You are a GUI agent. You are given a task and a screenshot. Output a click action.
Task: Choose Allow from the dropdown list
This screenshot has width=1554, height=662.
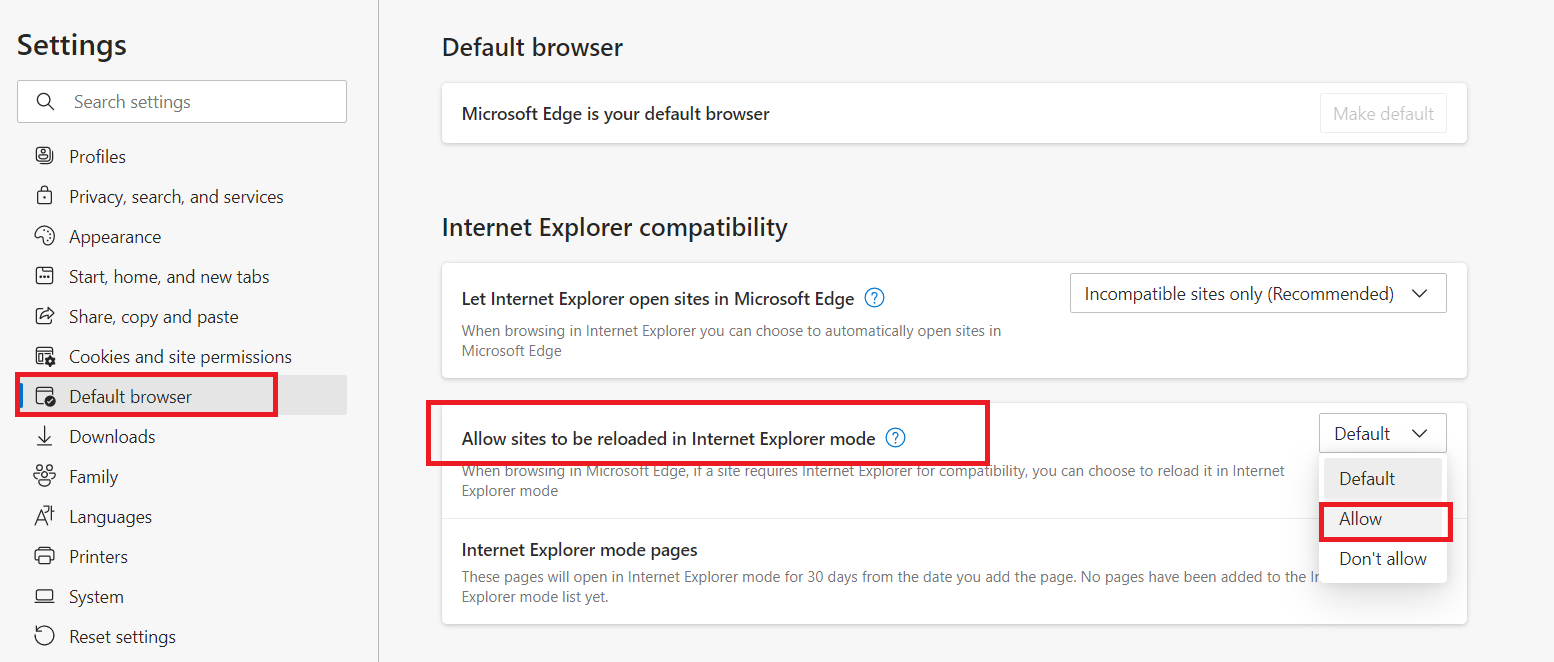1361,519
